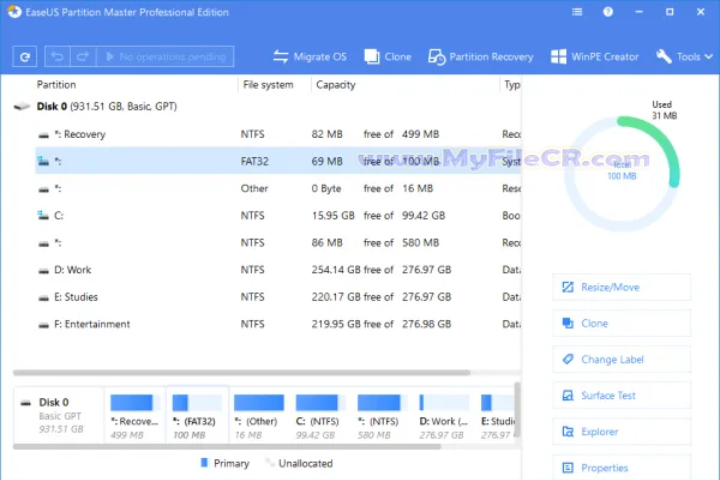Click the C: drive Windows icon in list
The height and width of the screenshot is (480, 720).
(x=43, y=215)
